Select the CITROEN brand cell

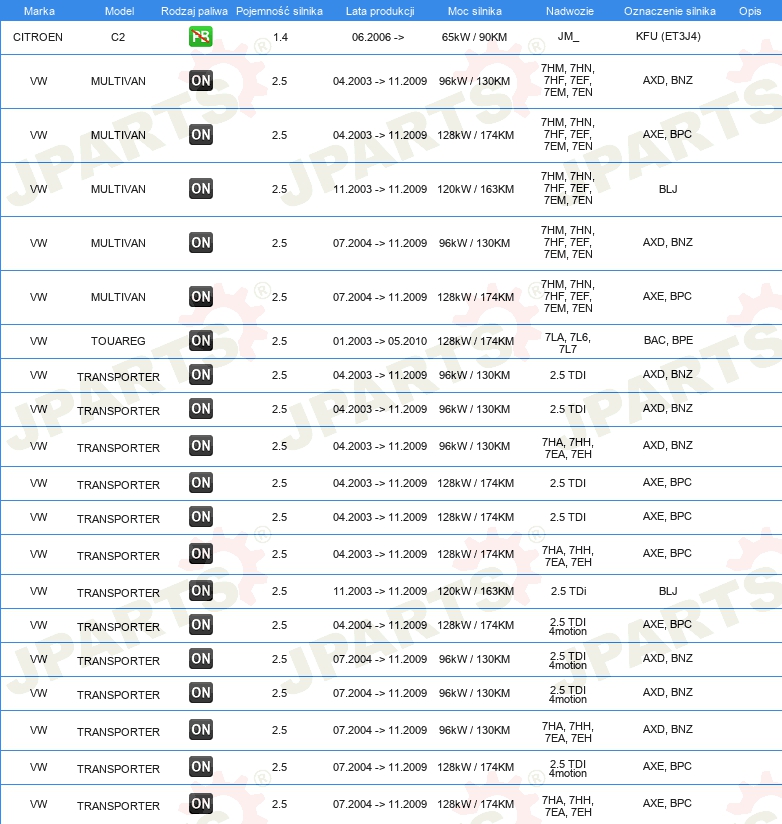(38, 37)
